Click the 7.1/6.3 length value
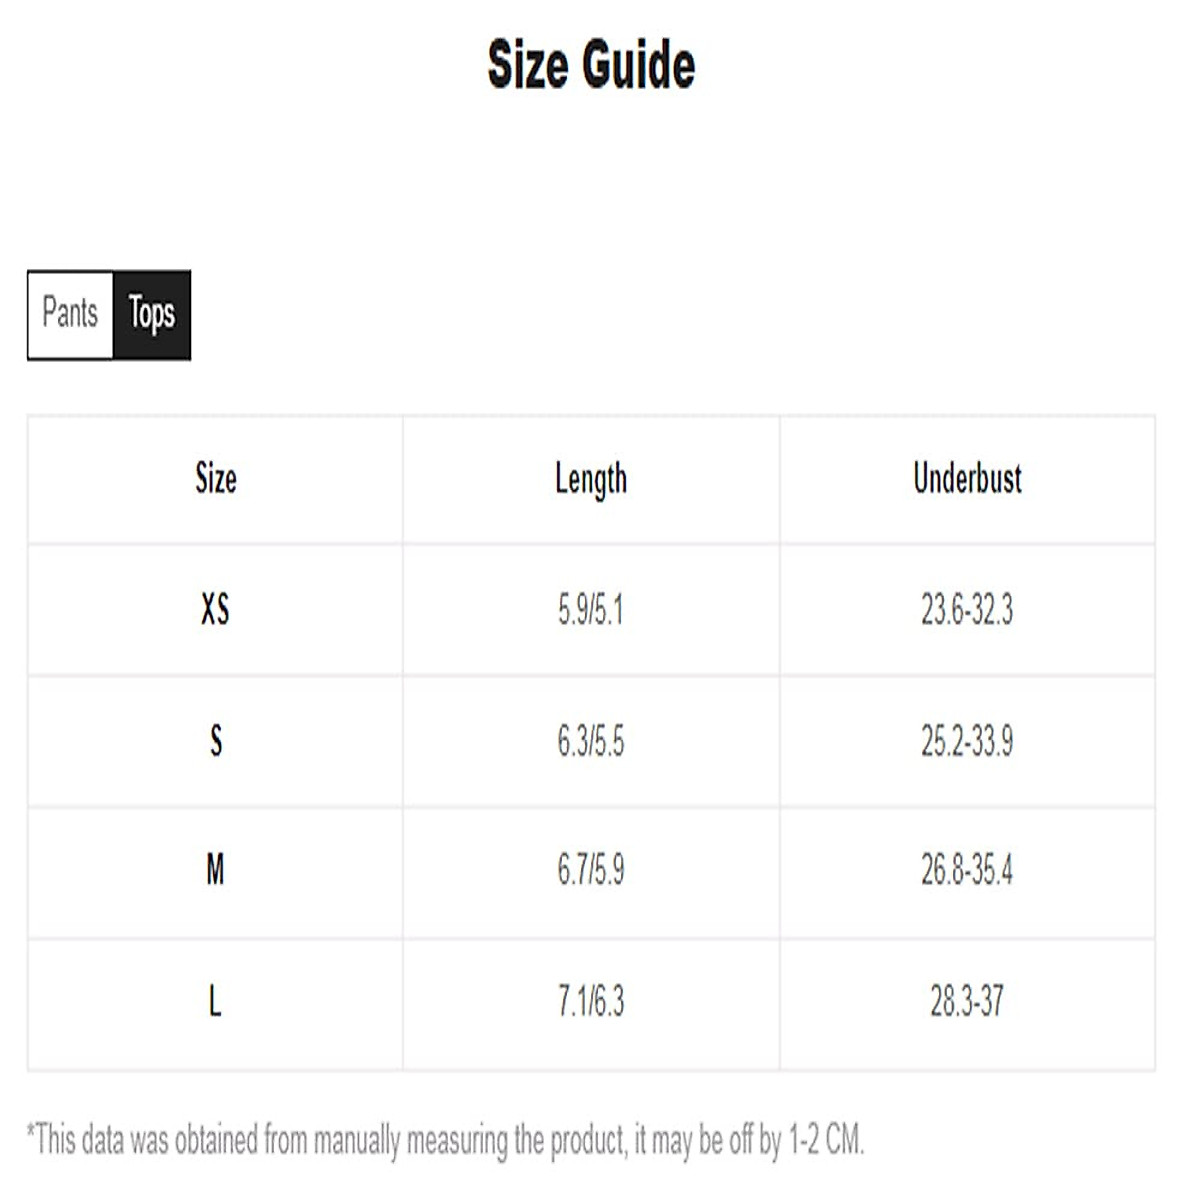 pos(591,1001)
